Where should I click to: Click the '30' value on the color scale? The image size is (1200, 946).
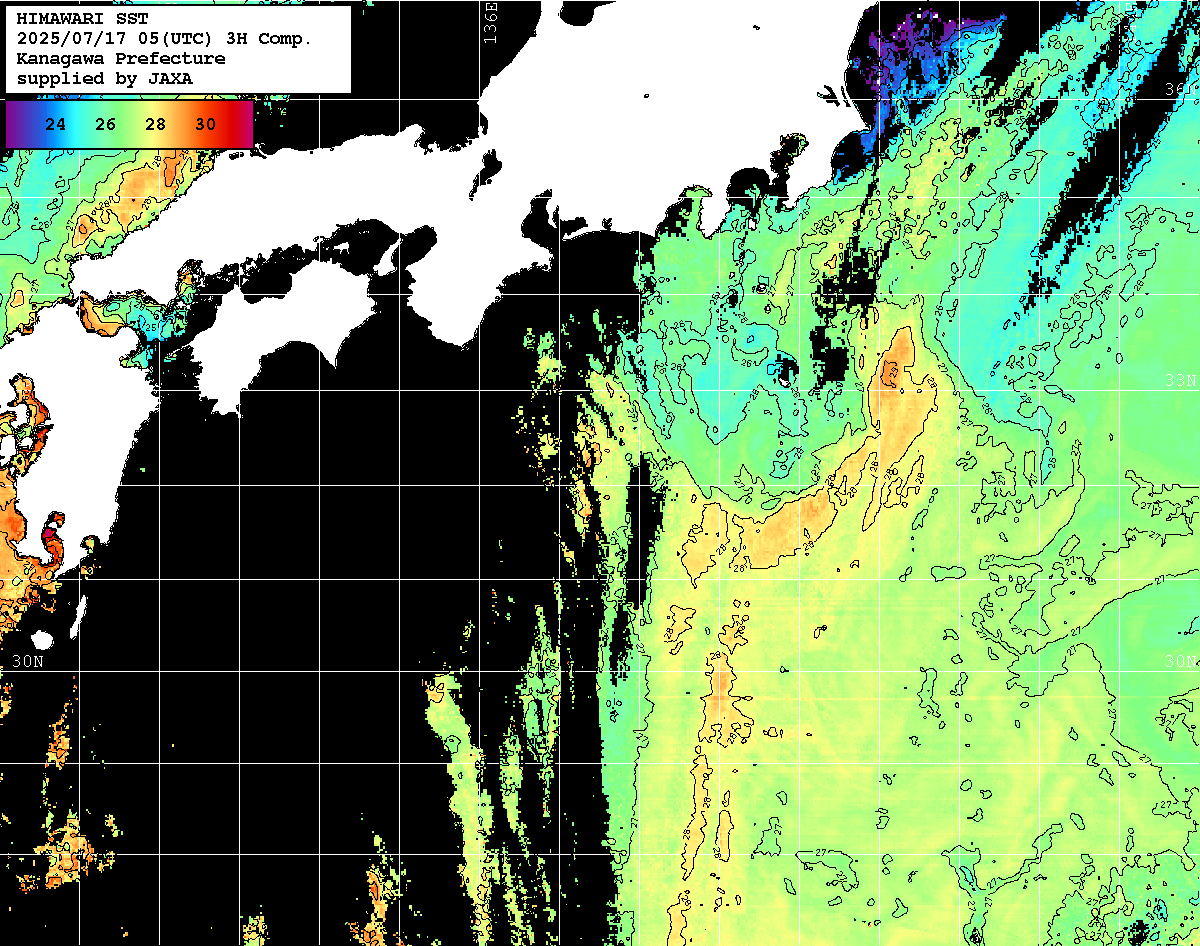click(205, 125)
